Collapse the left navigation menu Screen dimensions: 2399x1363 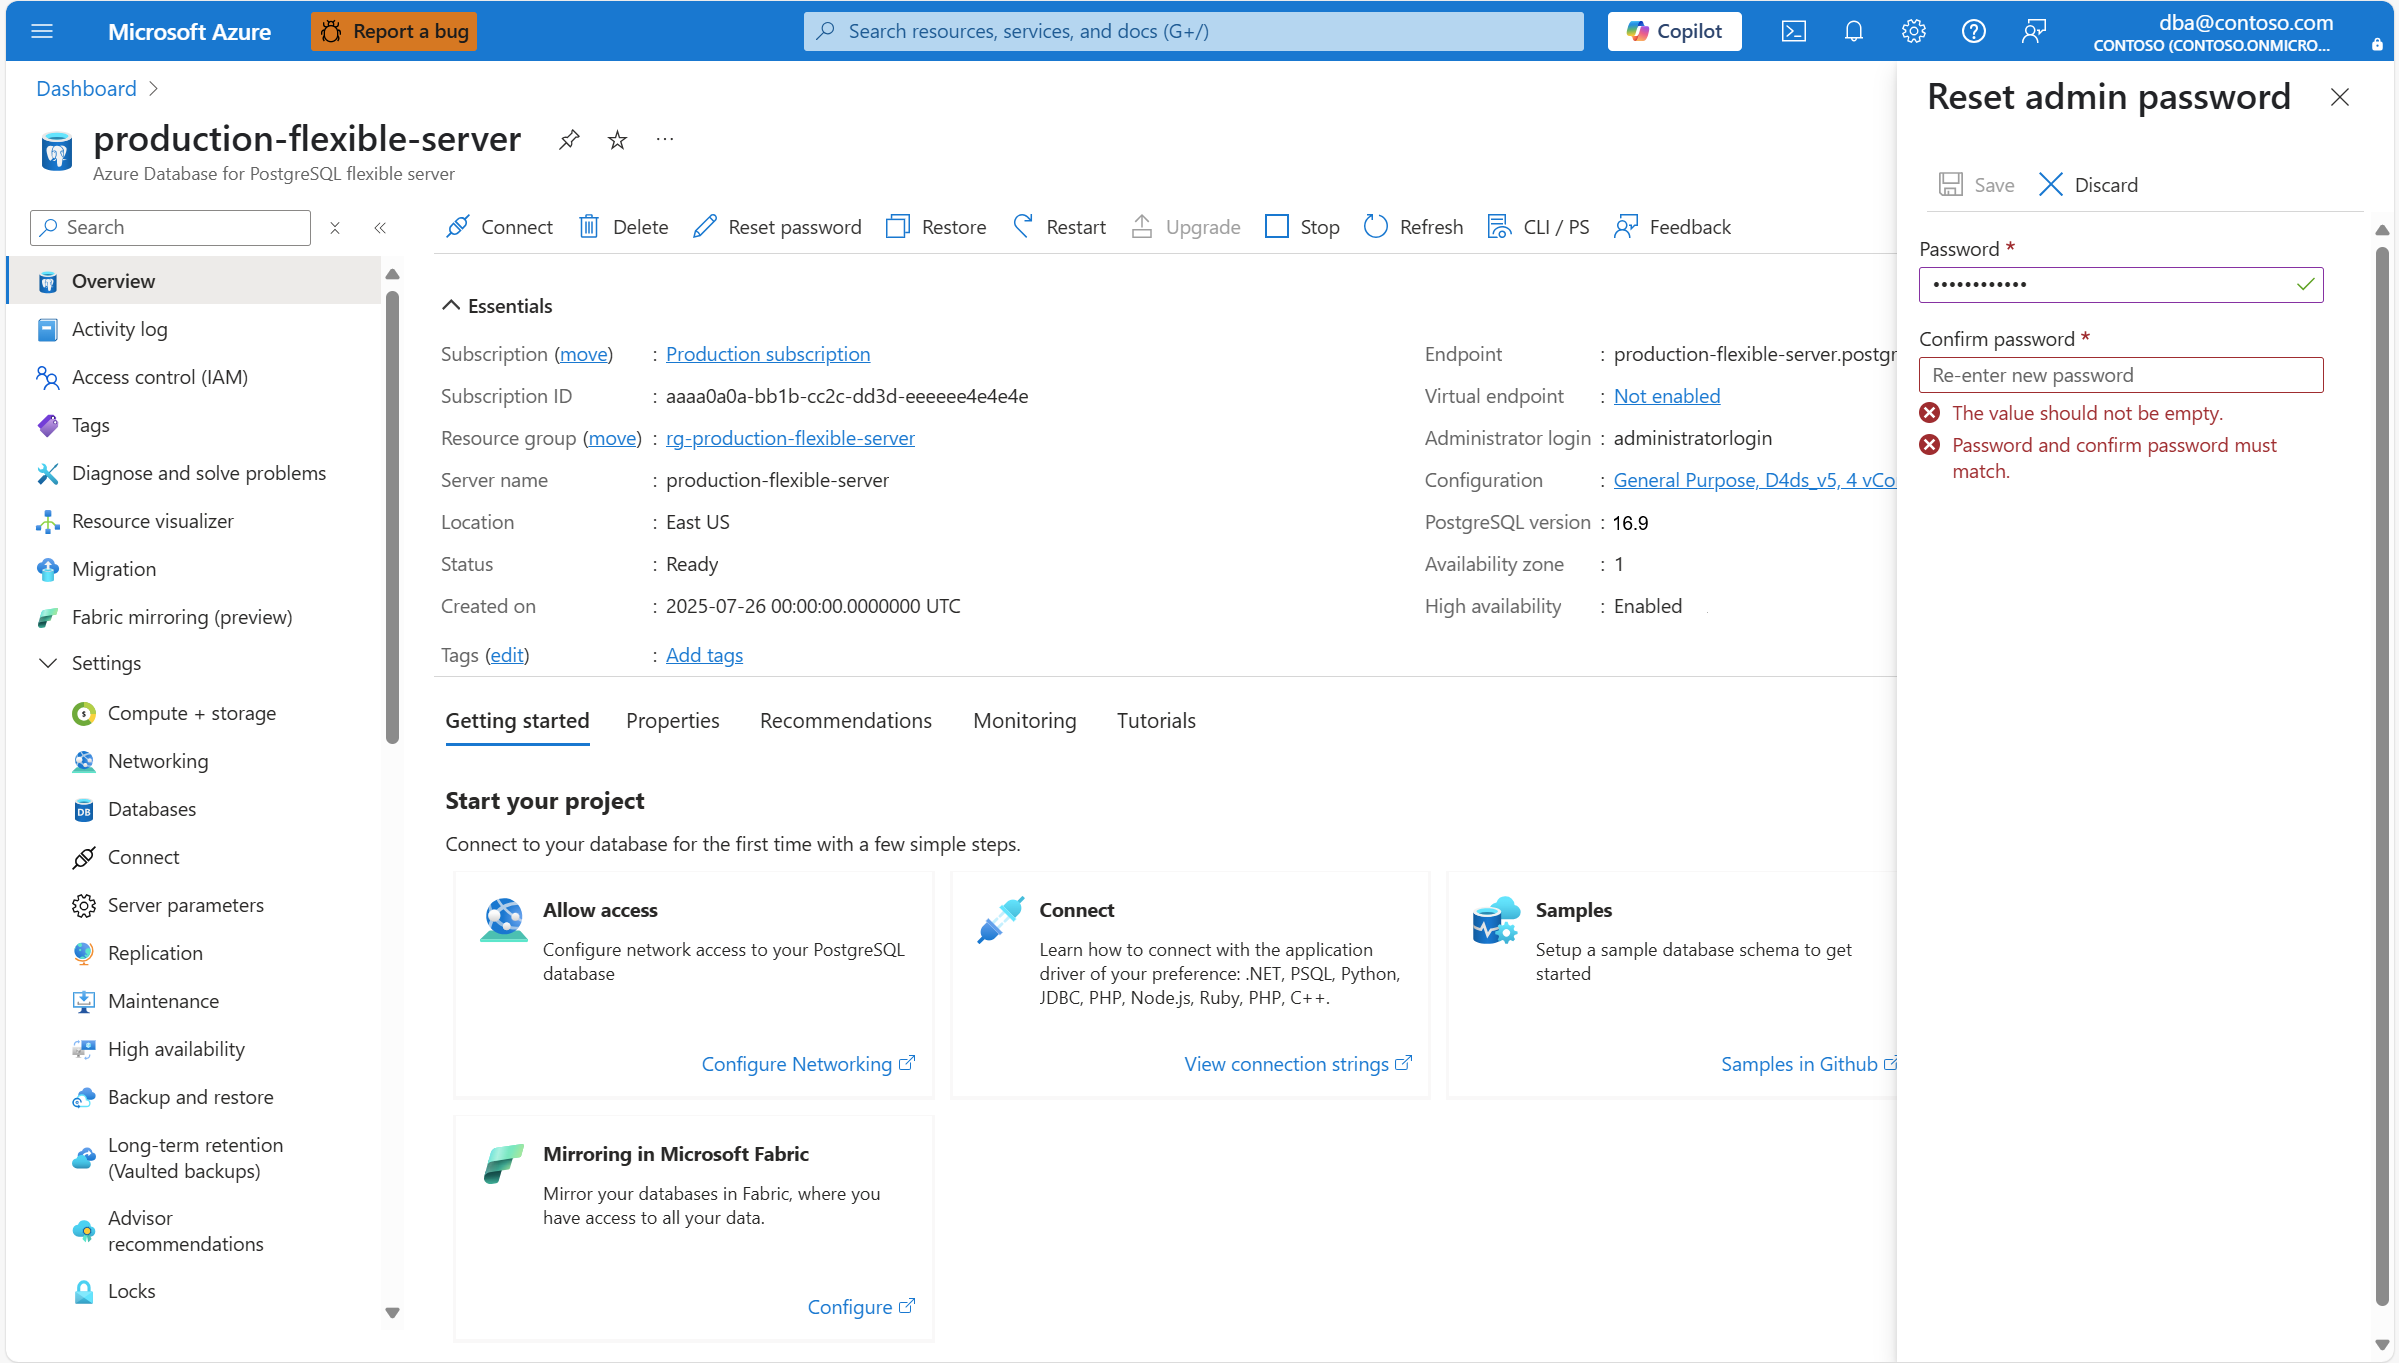[x=380, y=228]
